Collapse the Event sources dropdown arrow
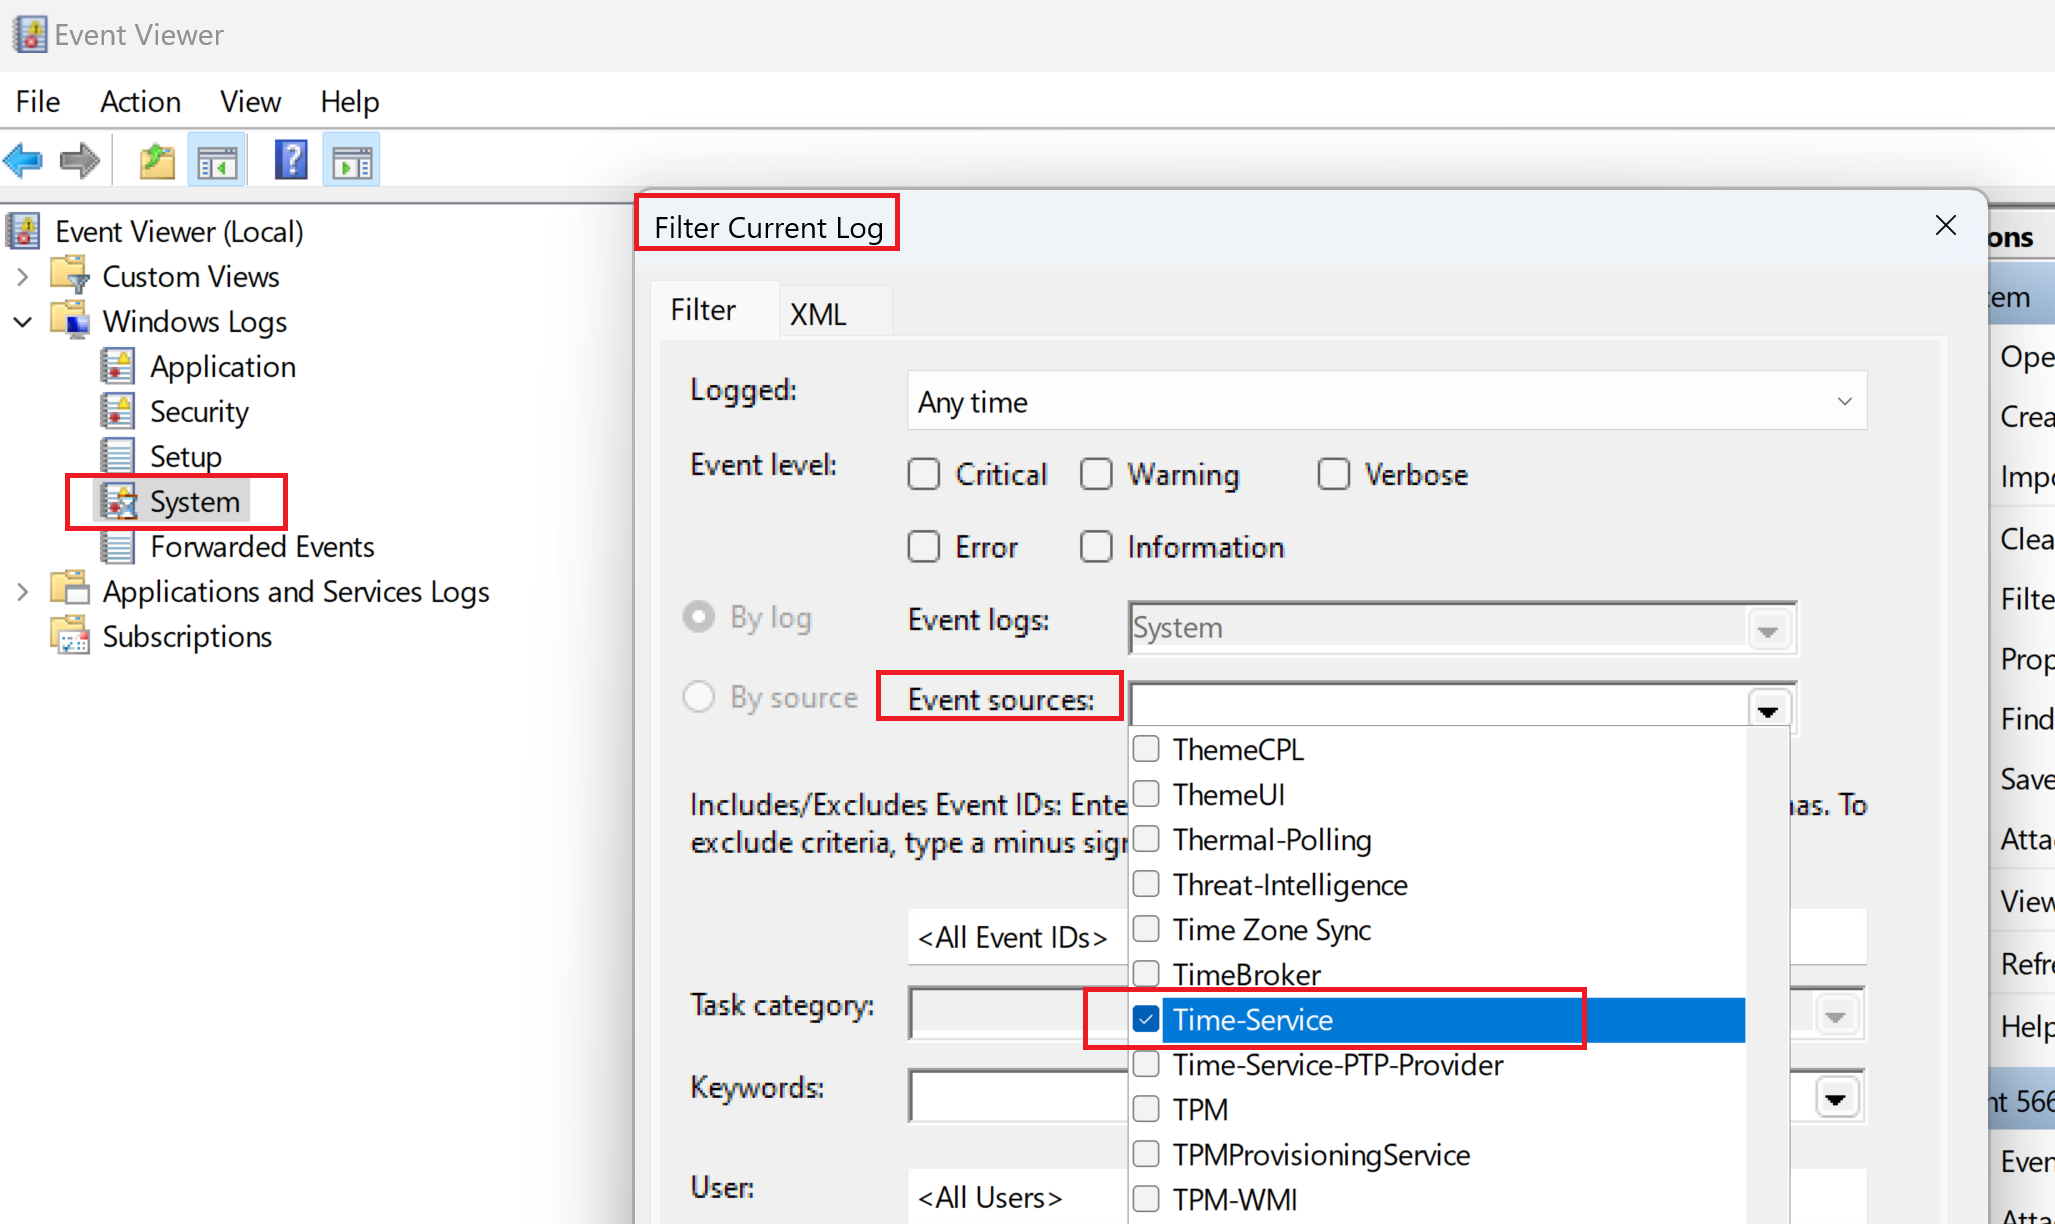Image resolution: width=2055 pixels, height=1224 pixels. tap(1768, 710)
